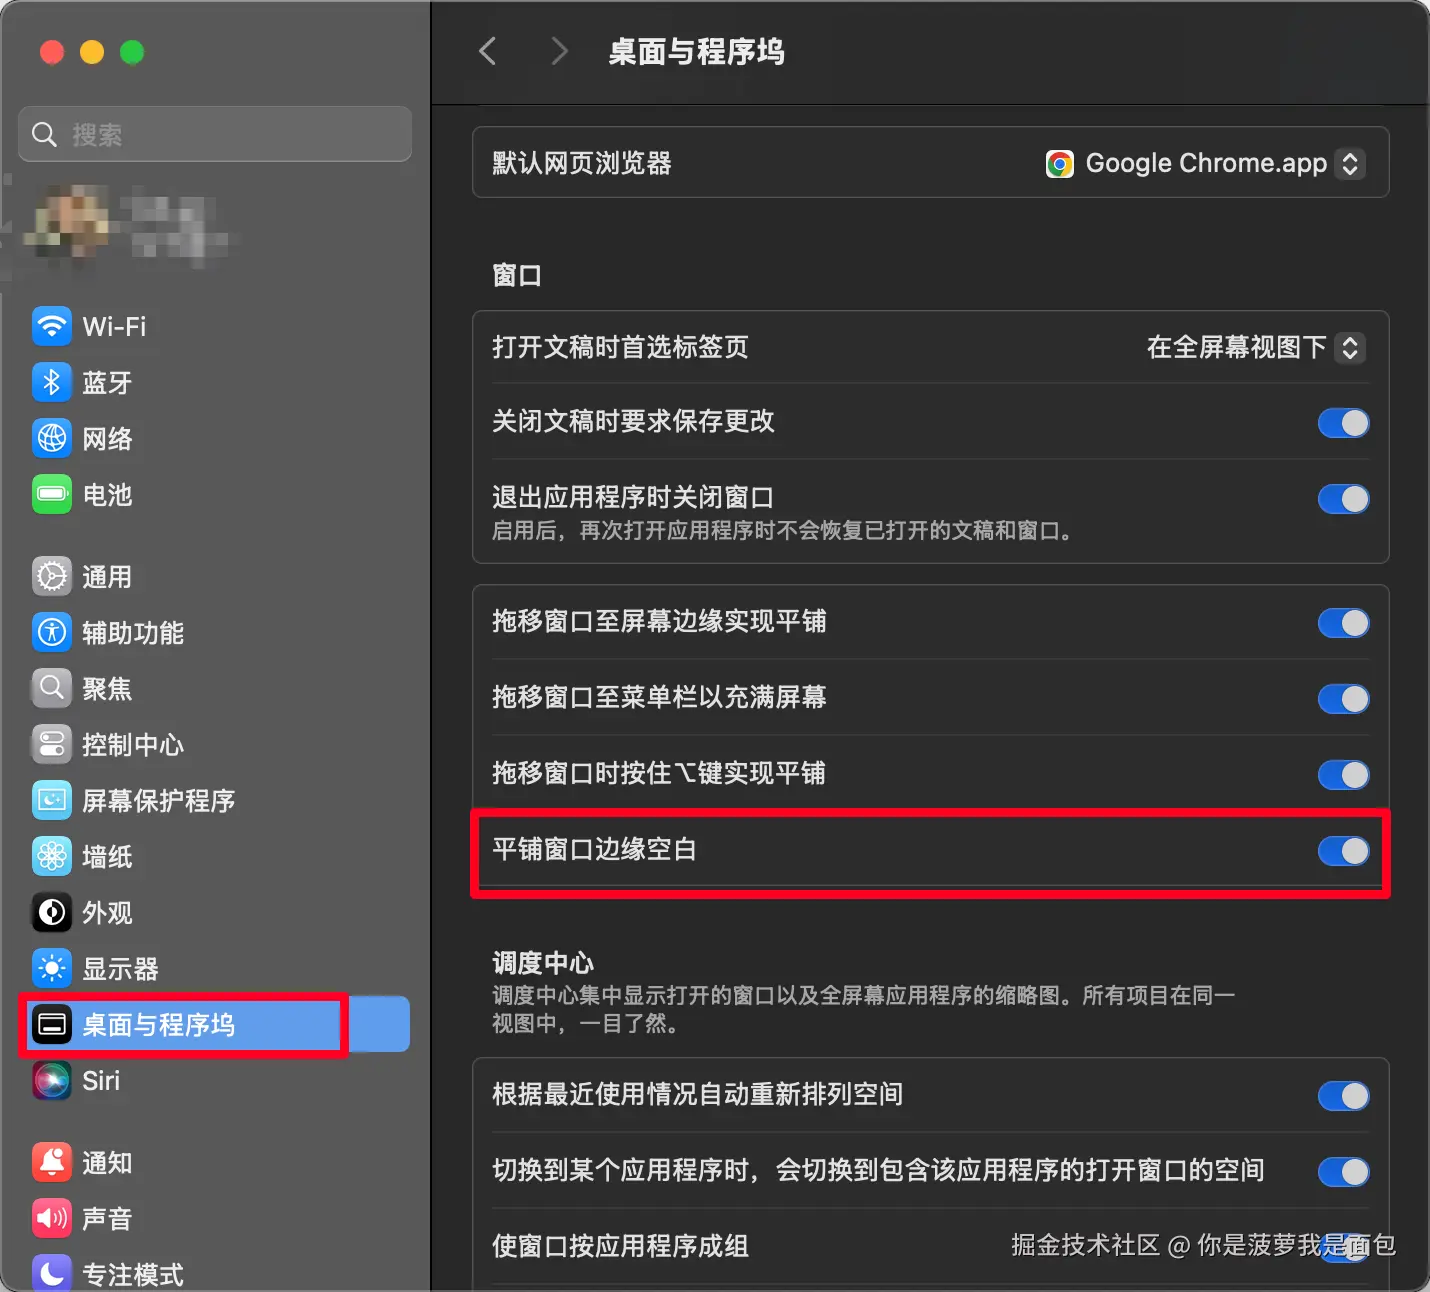
Task: Click 默认网页浏览器 label text
Action: 582,163
